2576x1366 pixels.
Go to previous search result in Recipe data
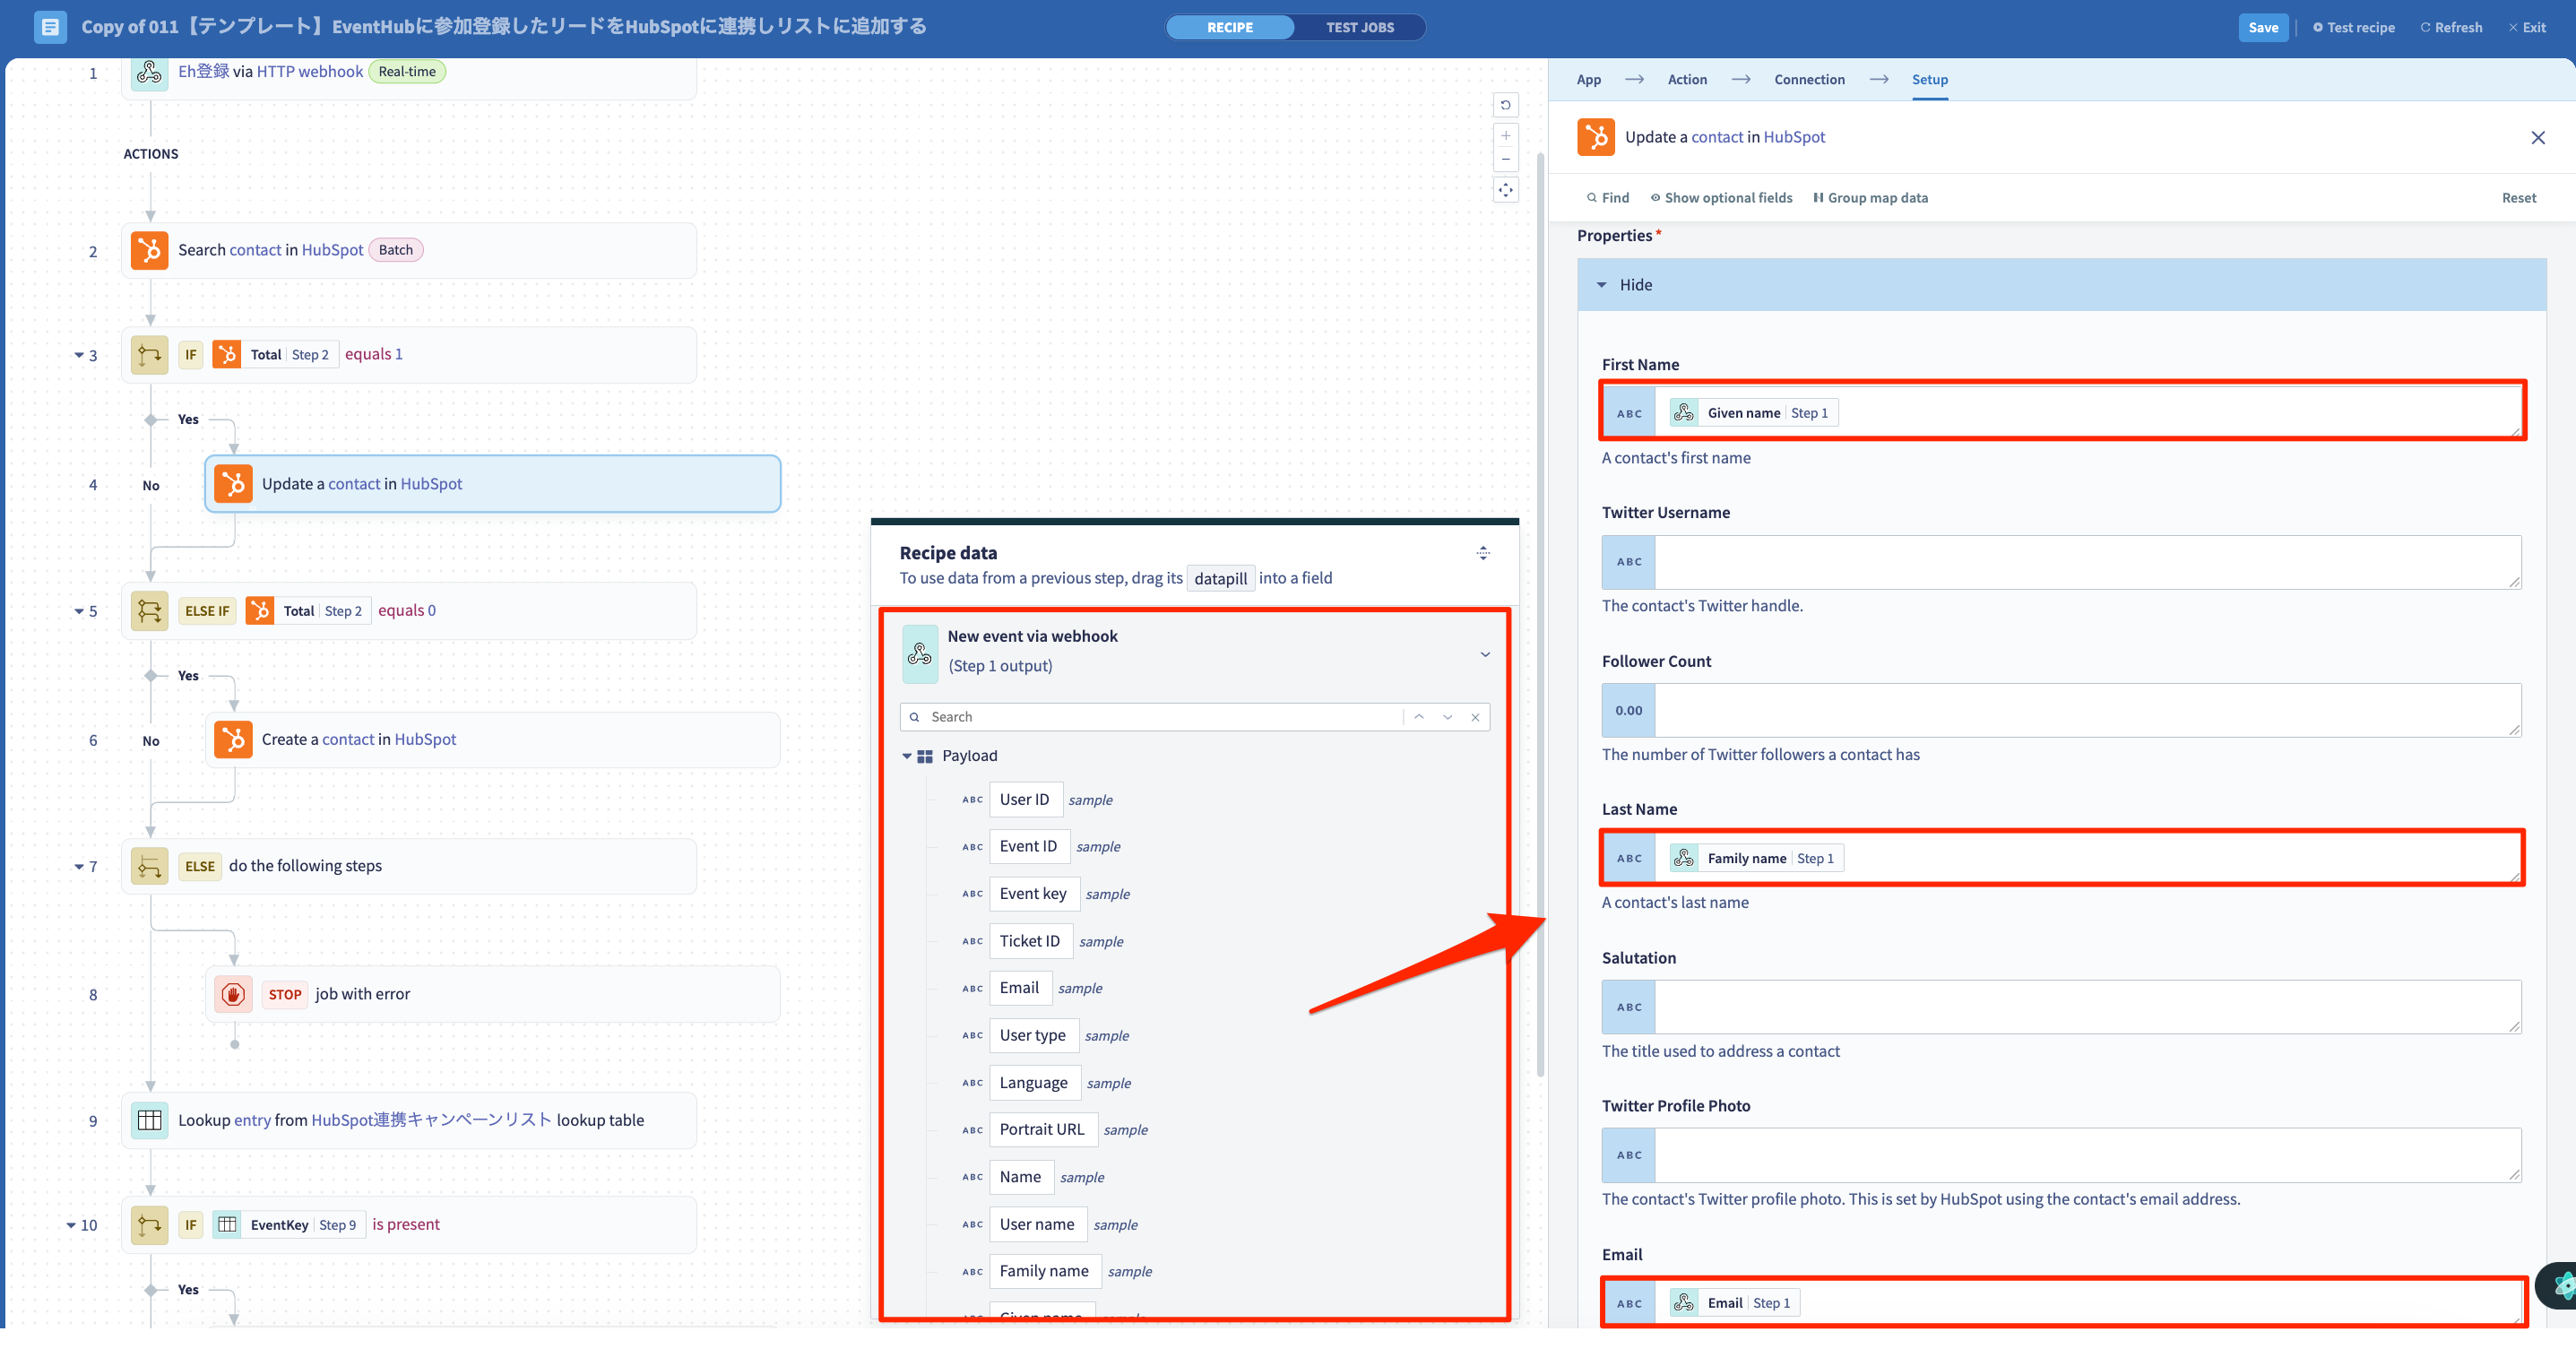pos(1418,717)
